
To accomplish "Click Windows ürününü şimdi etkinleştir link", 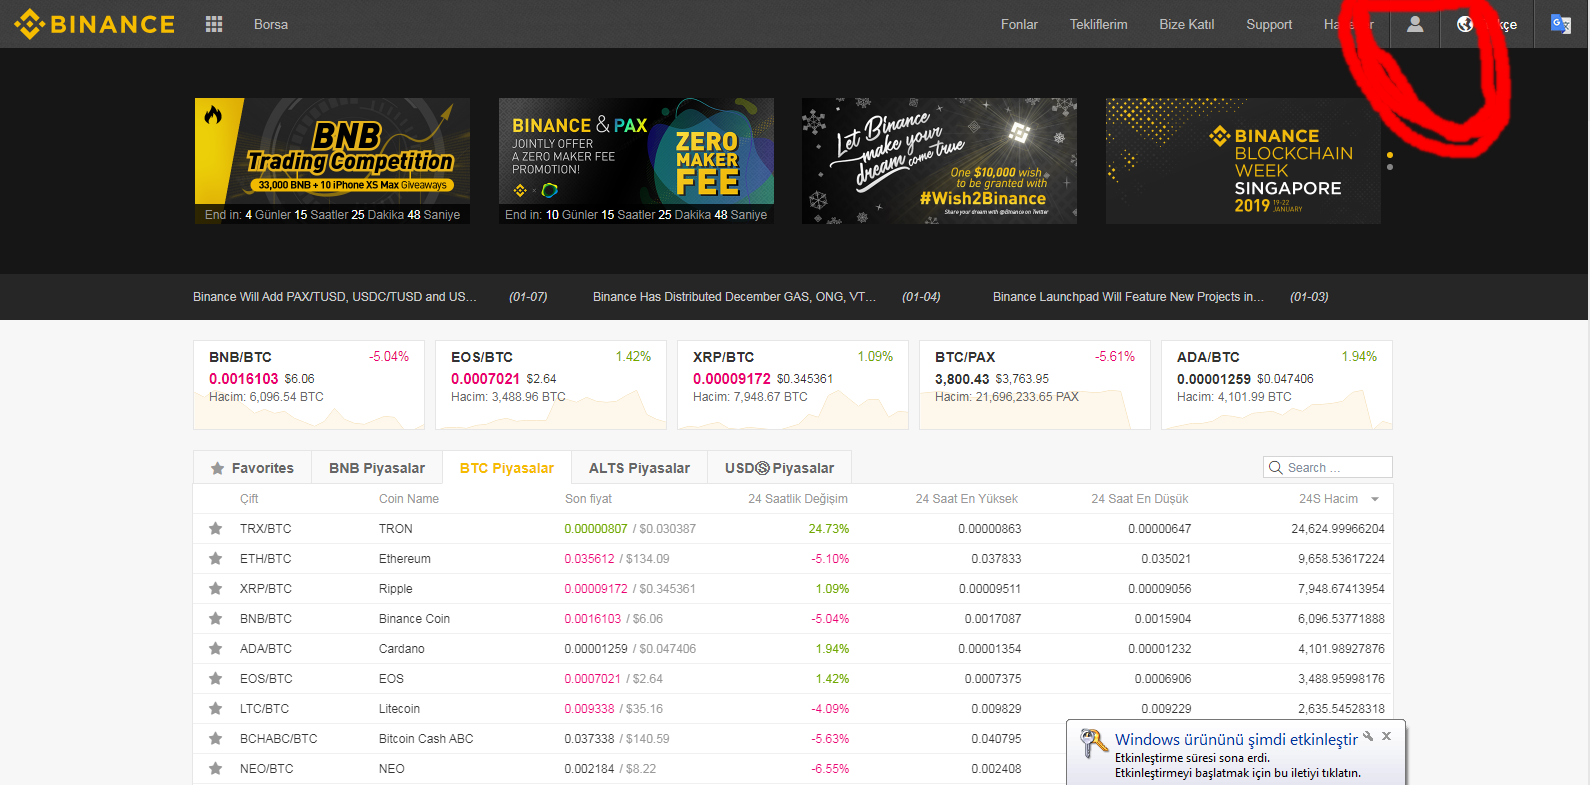I will (x=1236, y=739).
